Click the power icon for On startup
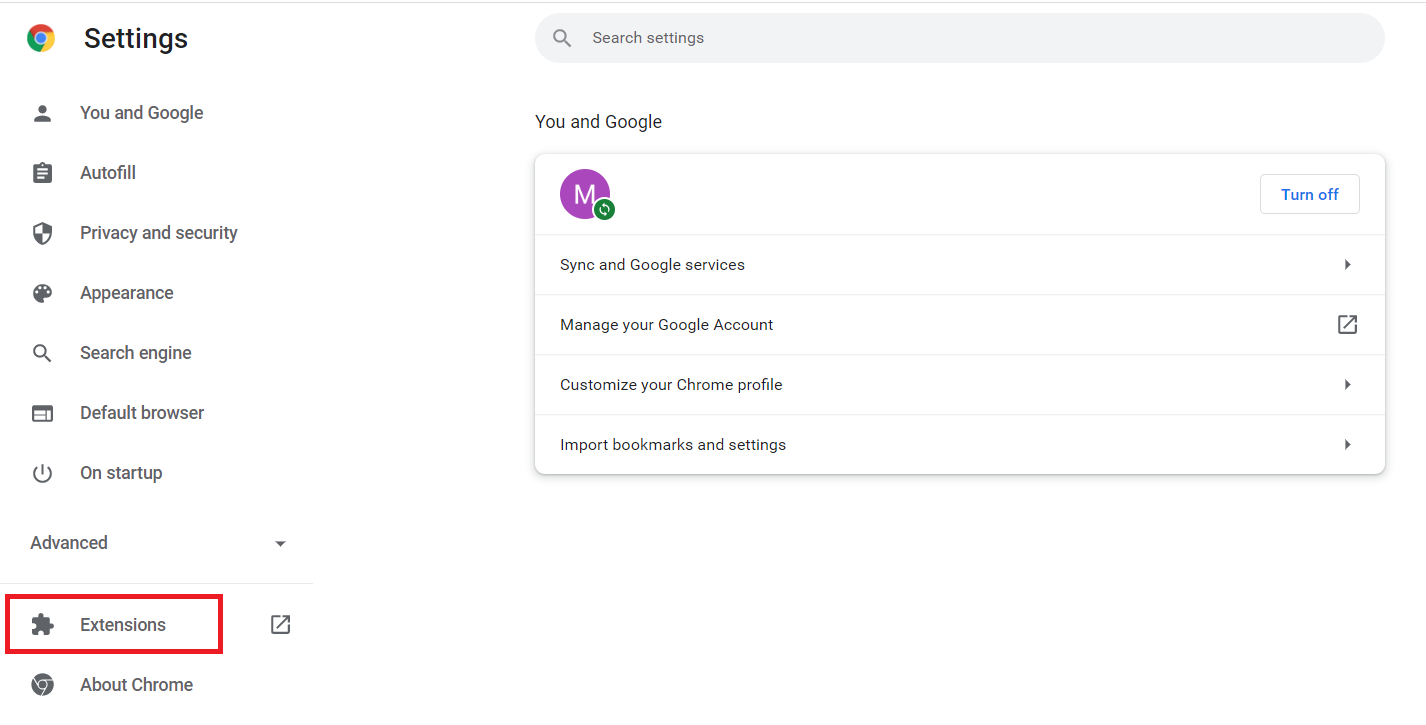This screenshot has width=1426, height=725. [x=42, y=473]
